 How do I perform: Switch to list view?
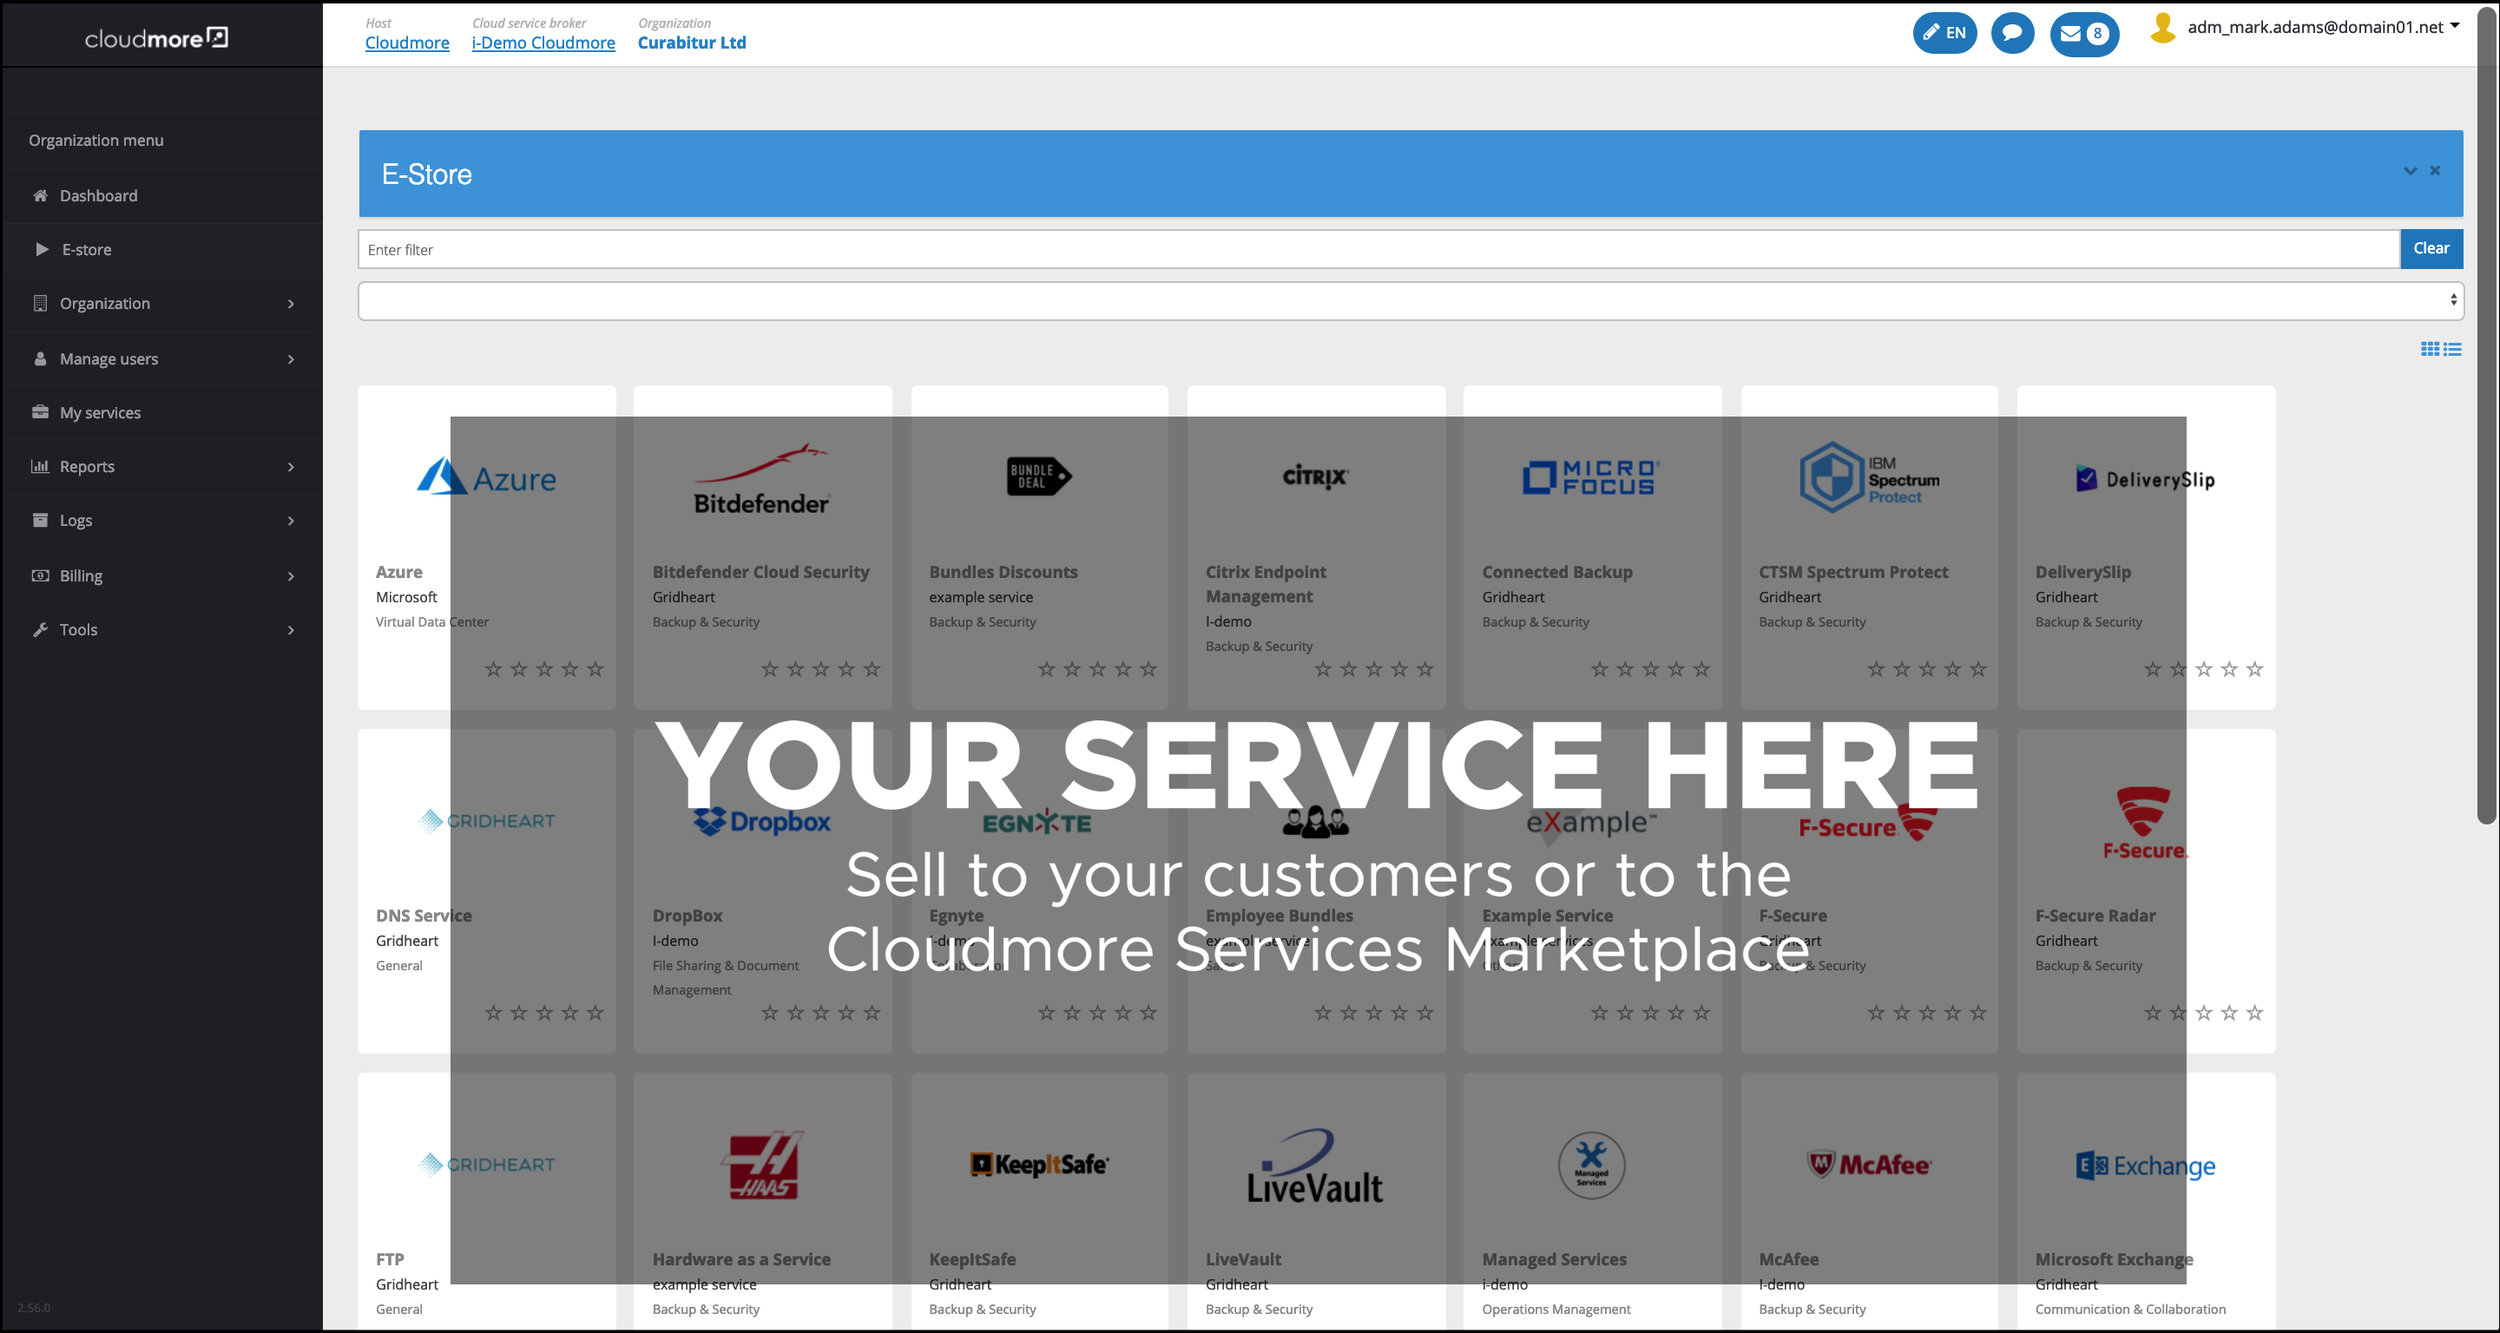tap(2453, 349)
